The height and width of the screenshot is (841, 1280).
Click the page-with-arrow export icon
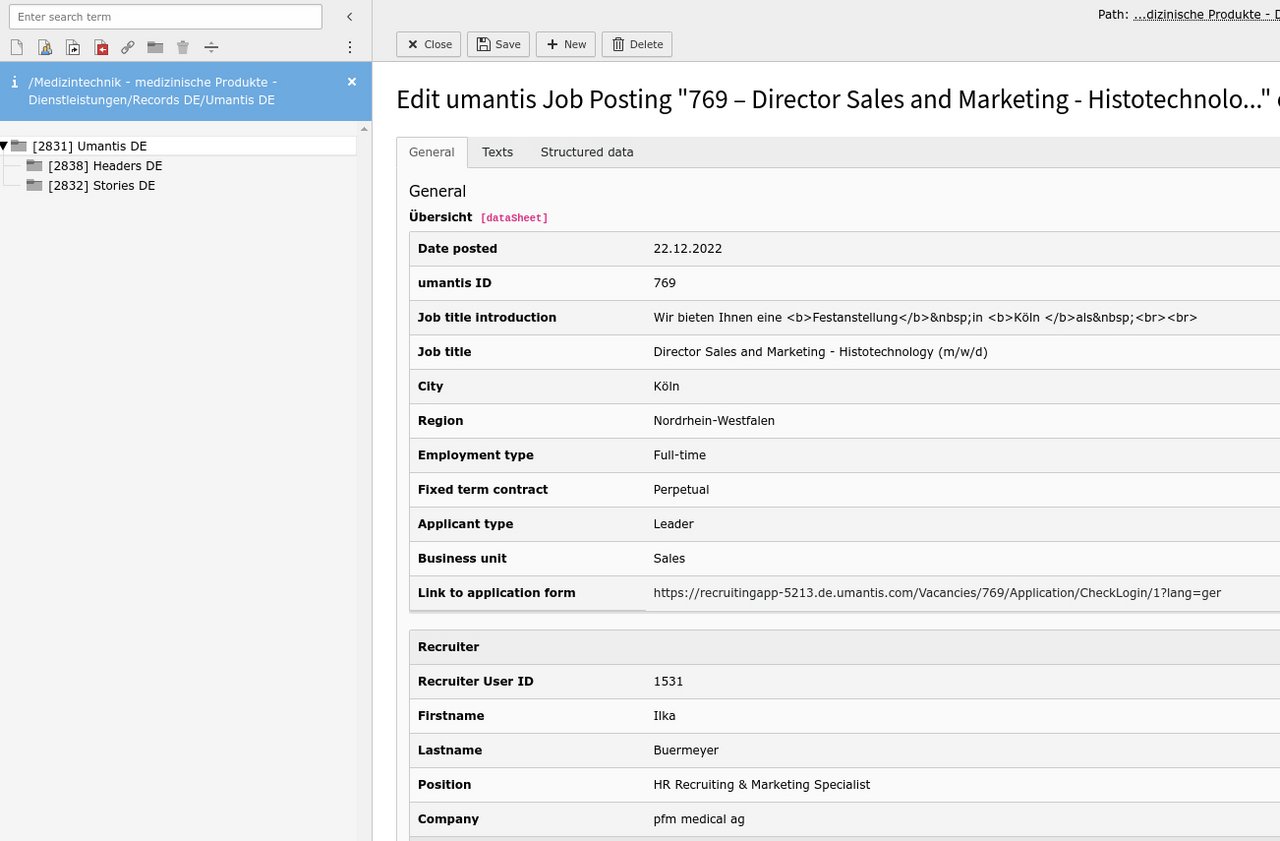point(72,47)
